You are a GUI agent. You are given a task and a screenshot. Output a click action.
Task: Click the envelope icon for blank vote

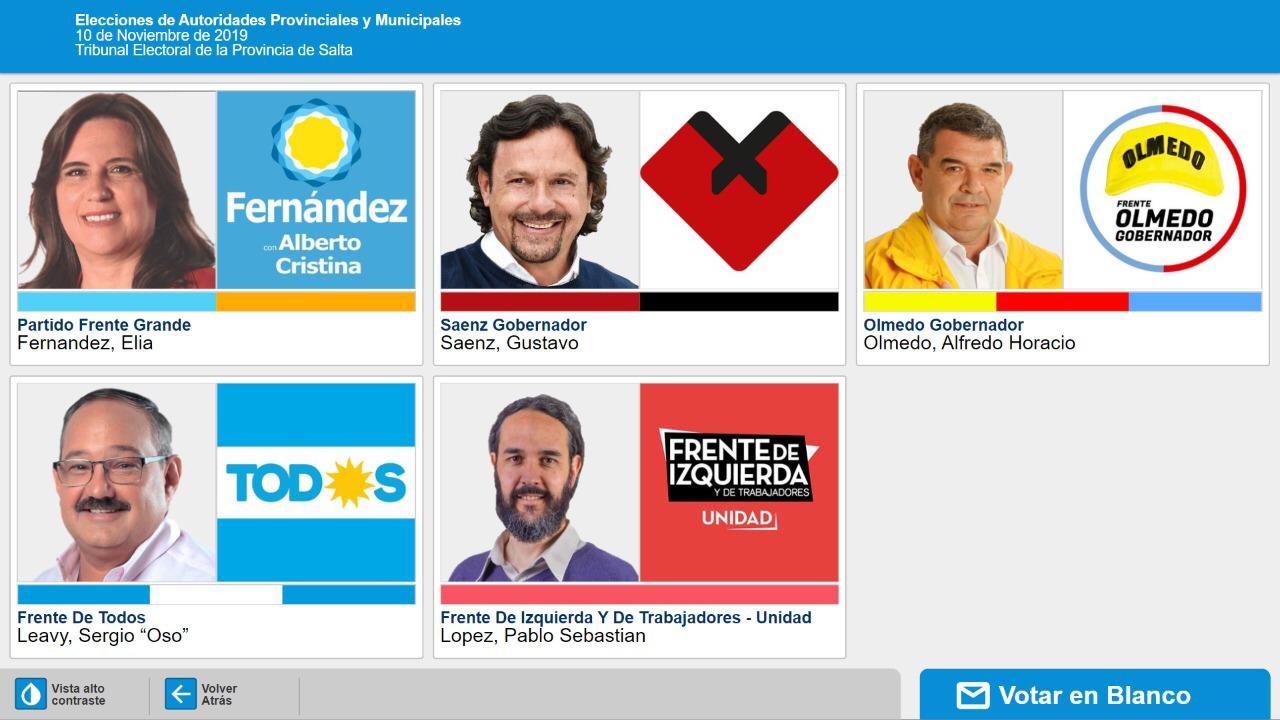coord(973,695)
